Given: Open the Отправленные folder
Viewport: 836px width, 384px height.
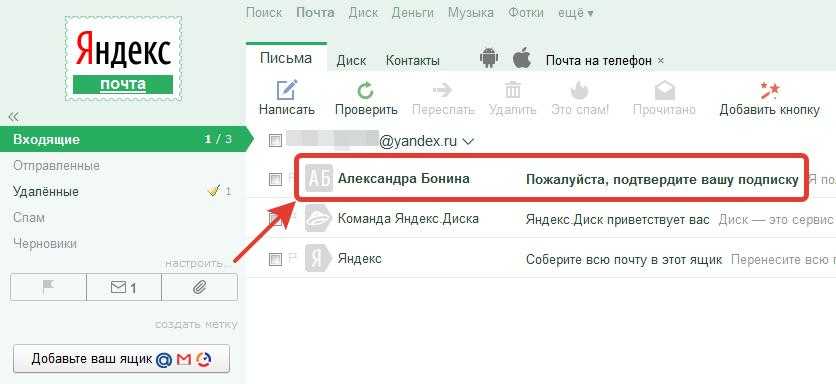Looking at the screenshot, I should tap(56, 166).
